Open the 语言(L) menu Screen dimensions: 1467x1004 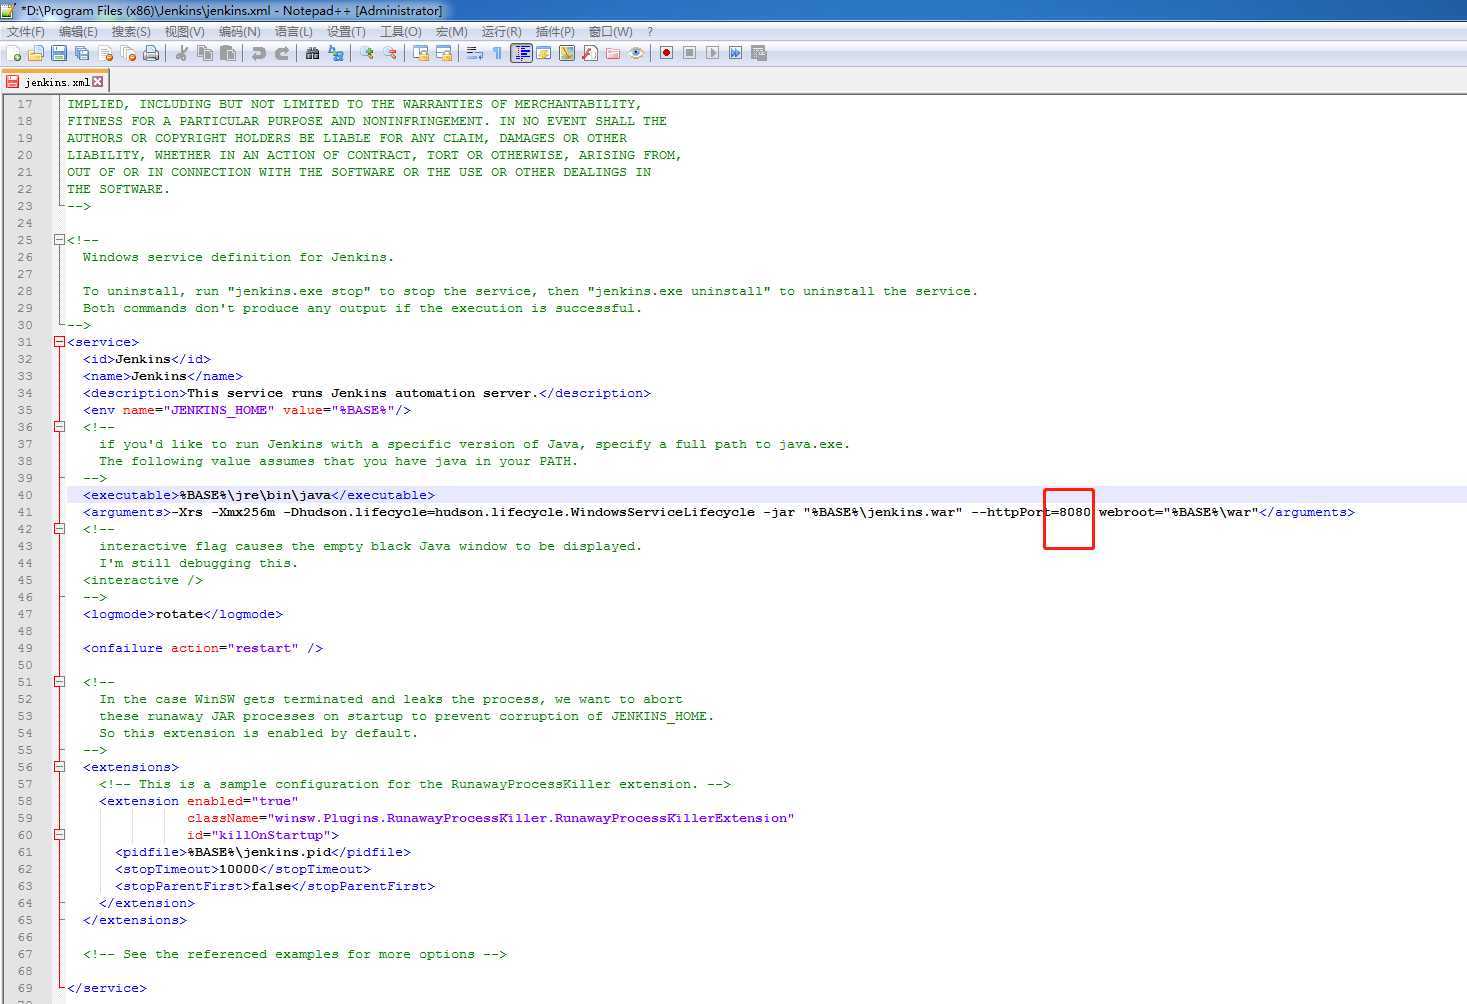tap(293, 32)
